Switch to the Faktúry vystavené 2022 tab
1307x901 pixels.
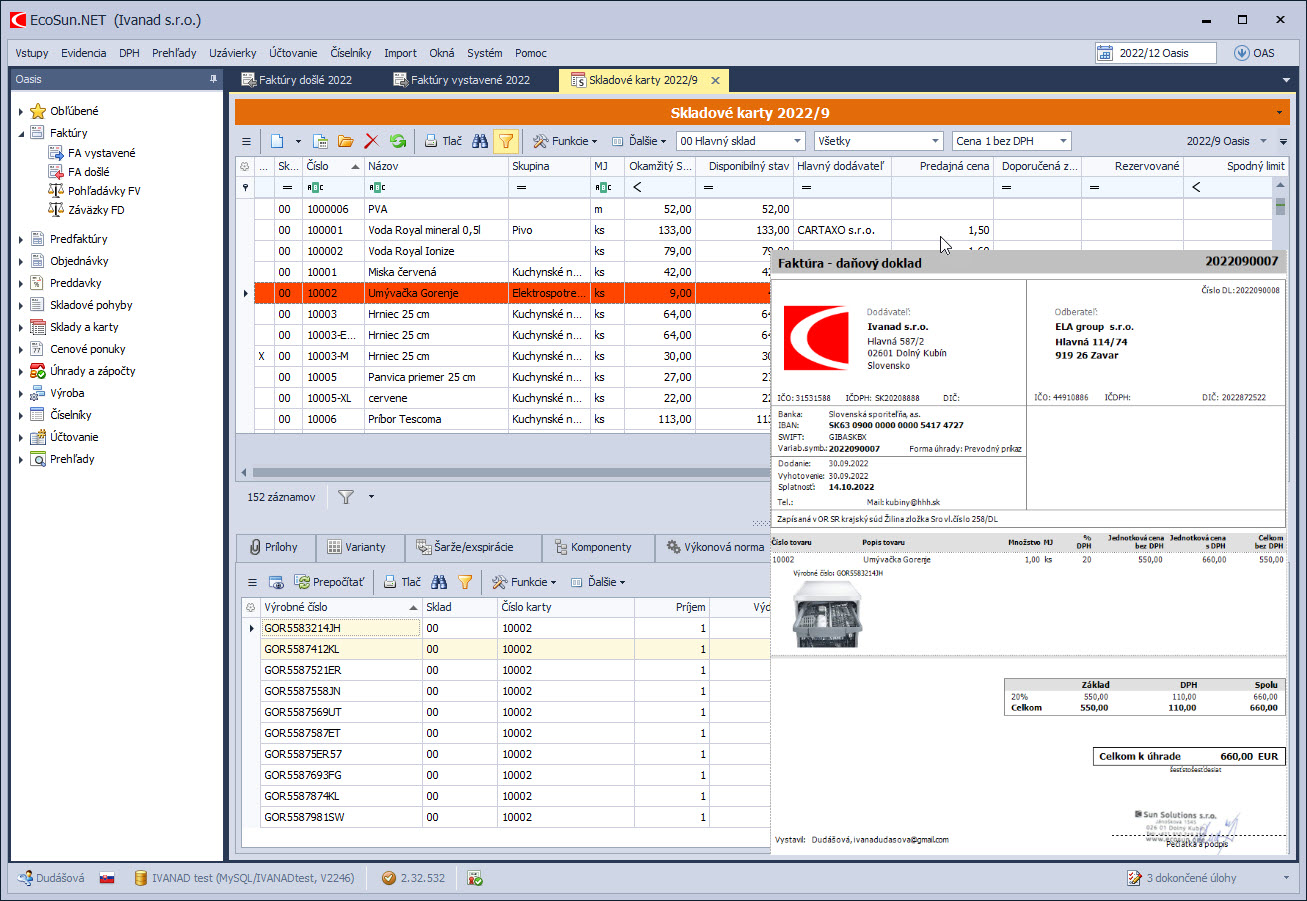pyautogui.click(x=461, y=80)
